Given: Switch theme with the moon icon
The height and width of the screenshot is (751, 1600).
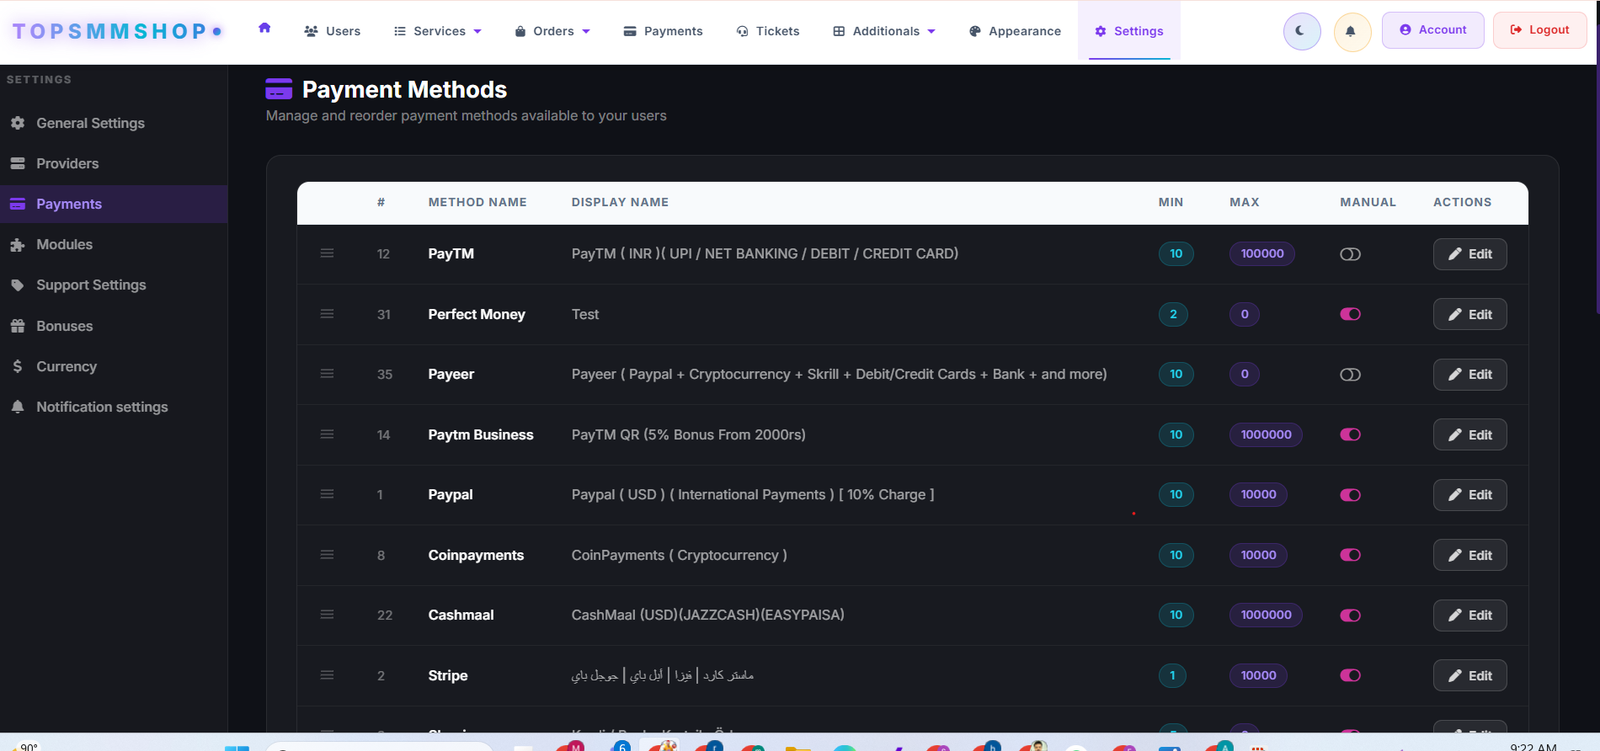Looking at the screenshot, I should point(1301,31).
